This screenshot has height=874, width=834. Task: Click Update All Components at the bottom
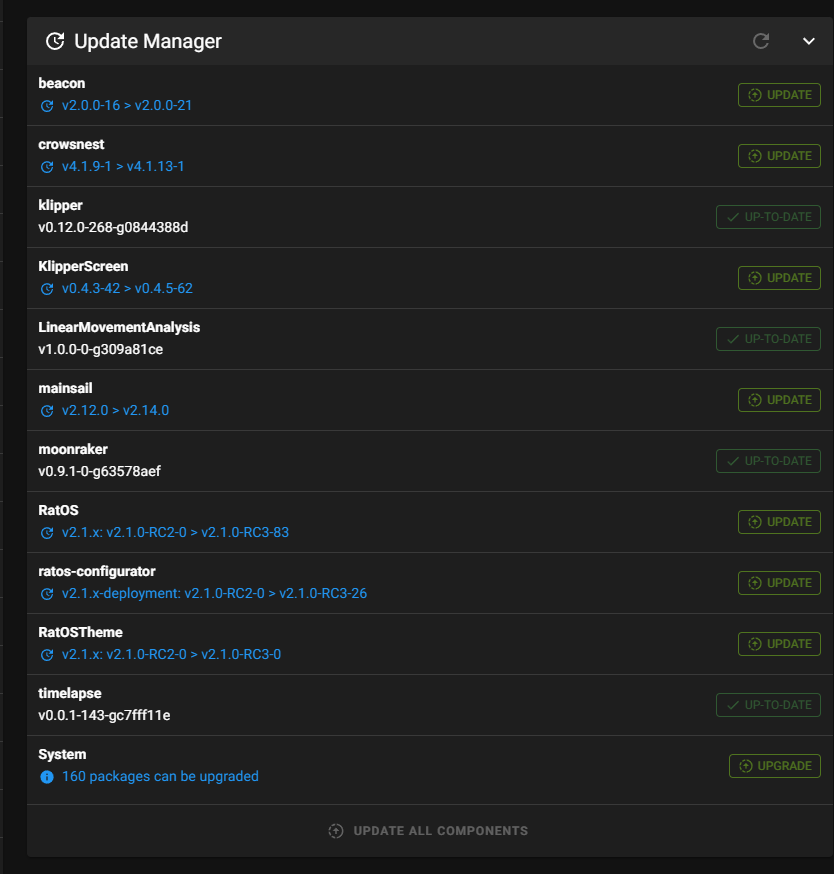click(x=428, y=831)
